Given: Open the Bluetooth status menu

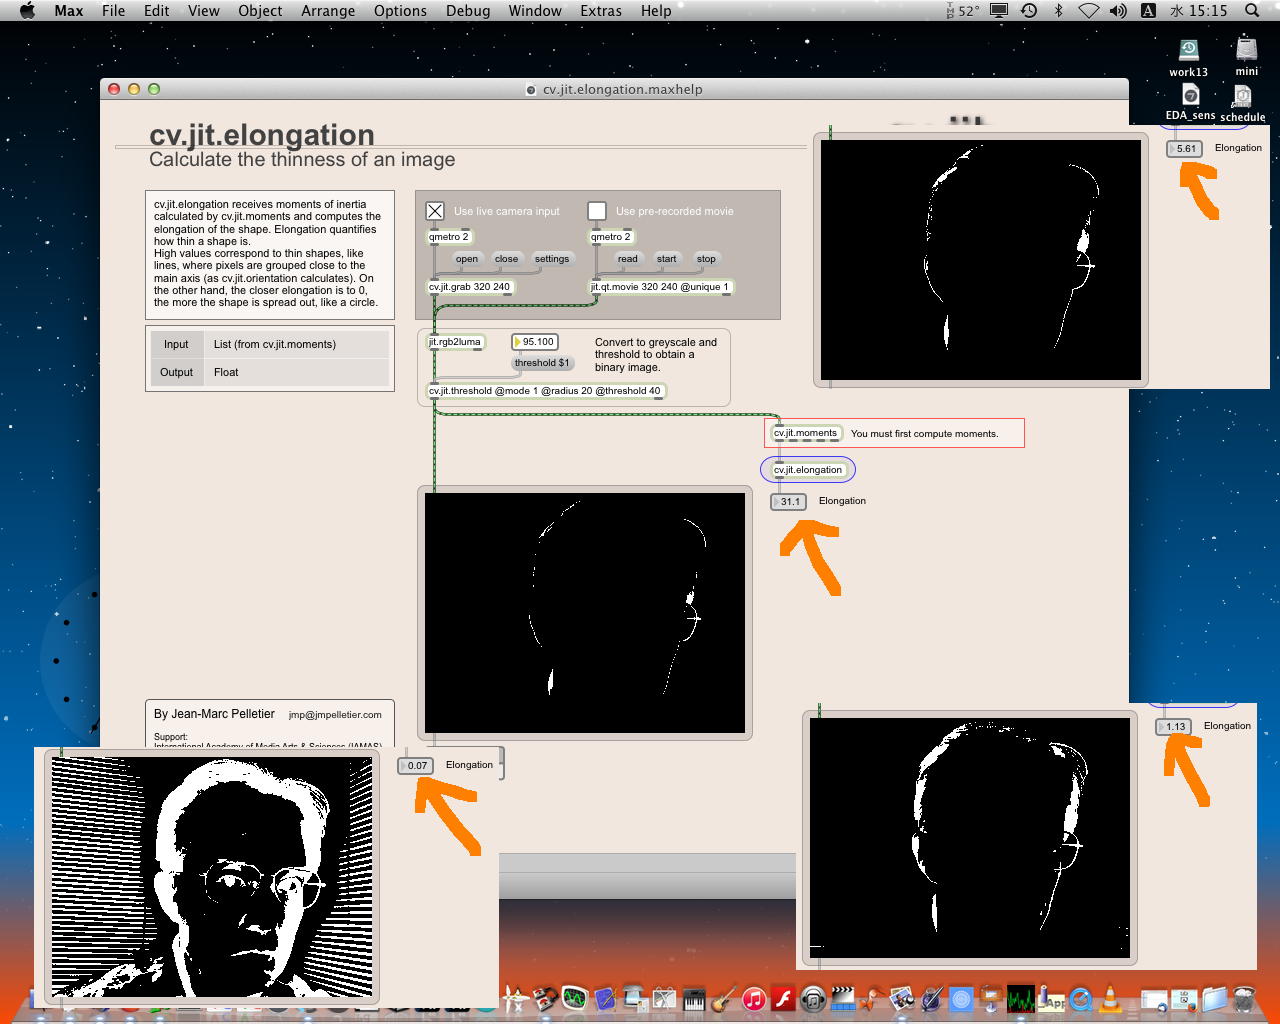Looking at the screenshot, I should [x=1058, y=11].
